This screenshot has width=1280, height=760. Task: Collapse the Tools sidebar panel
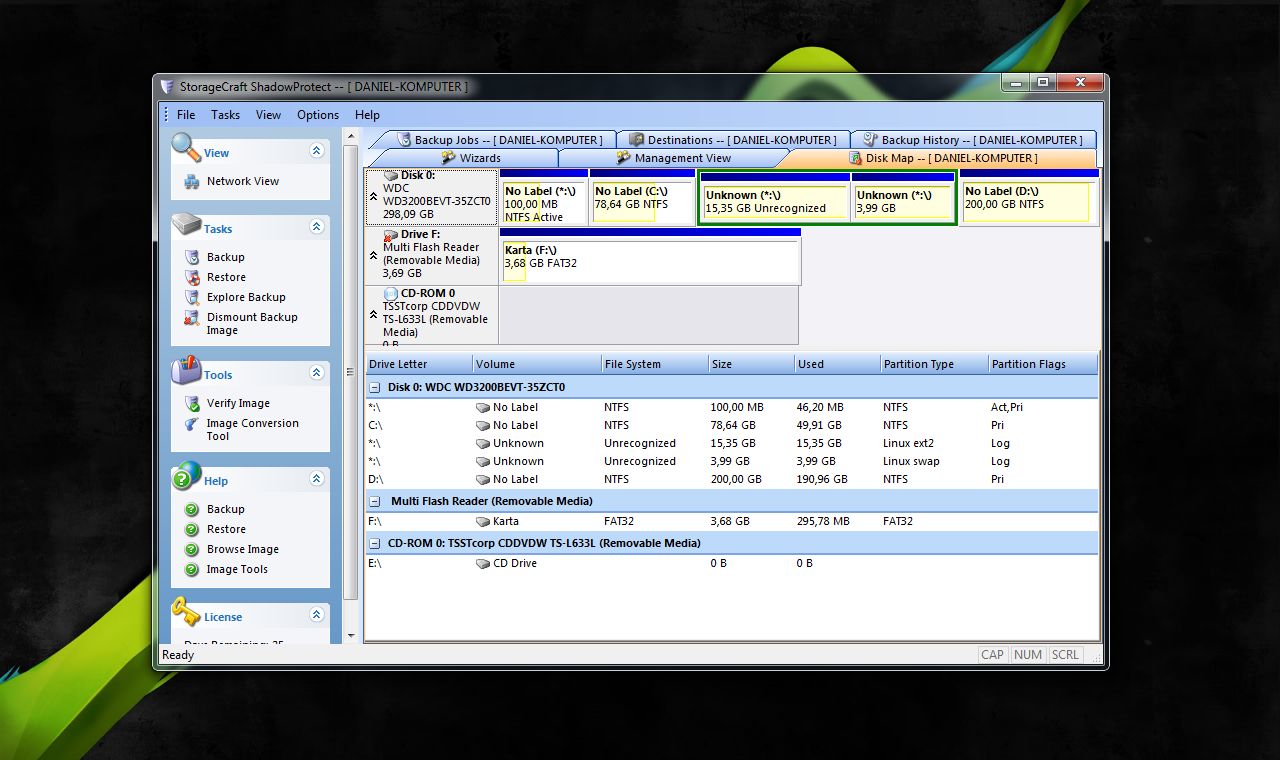(317, 373)
